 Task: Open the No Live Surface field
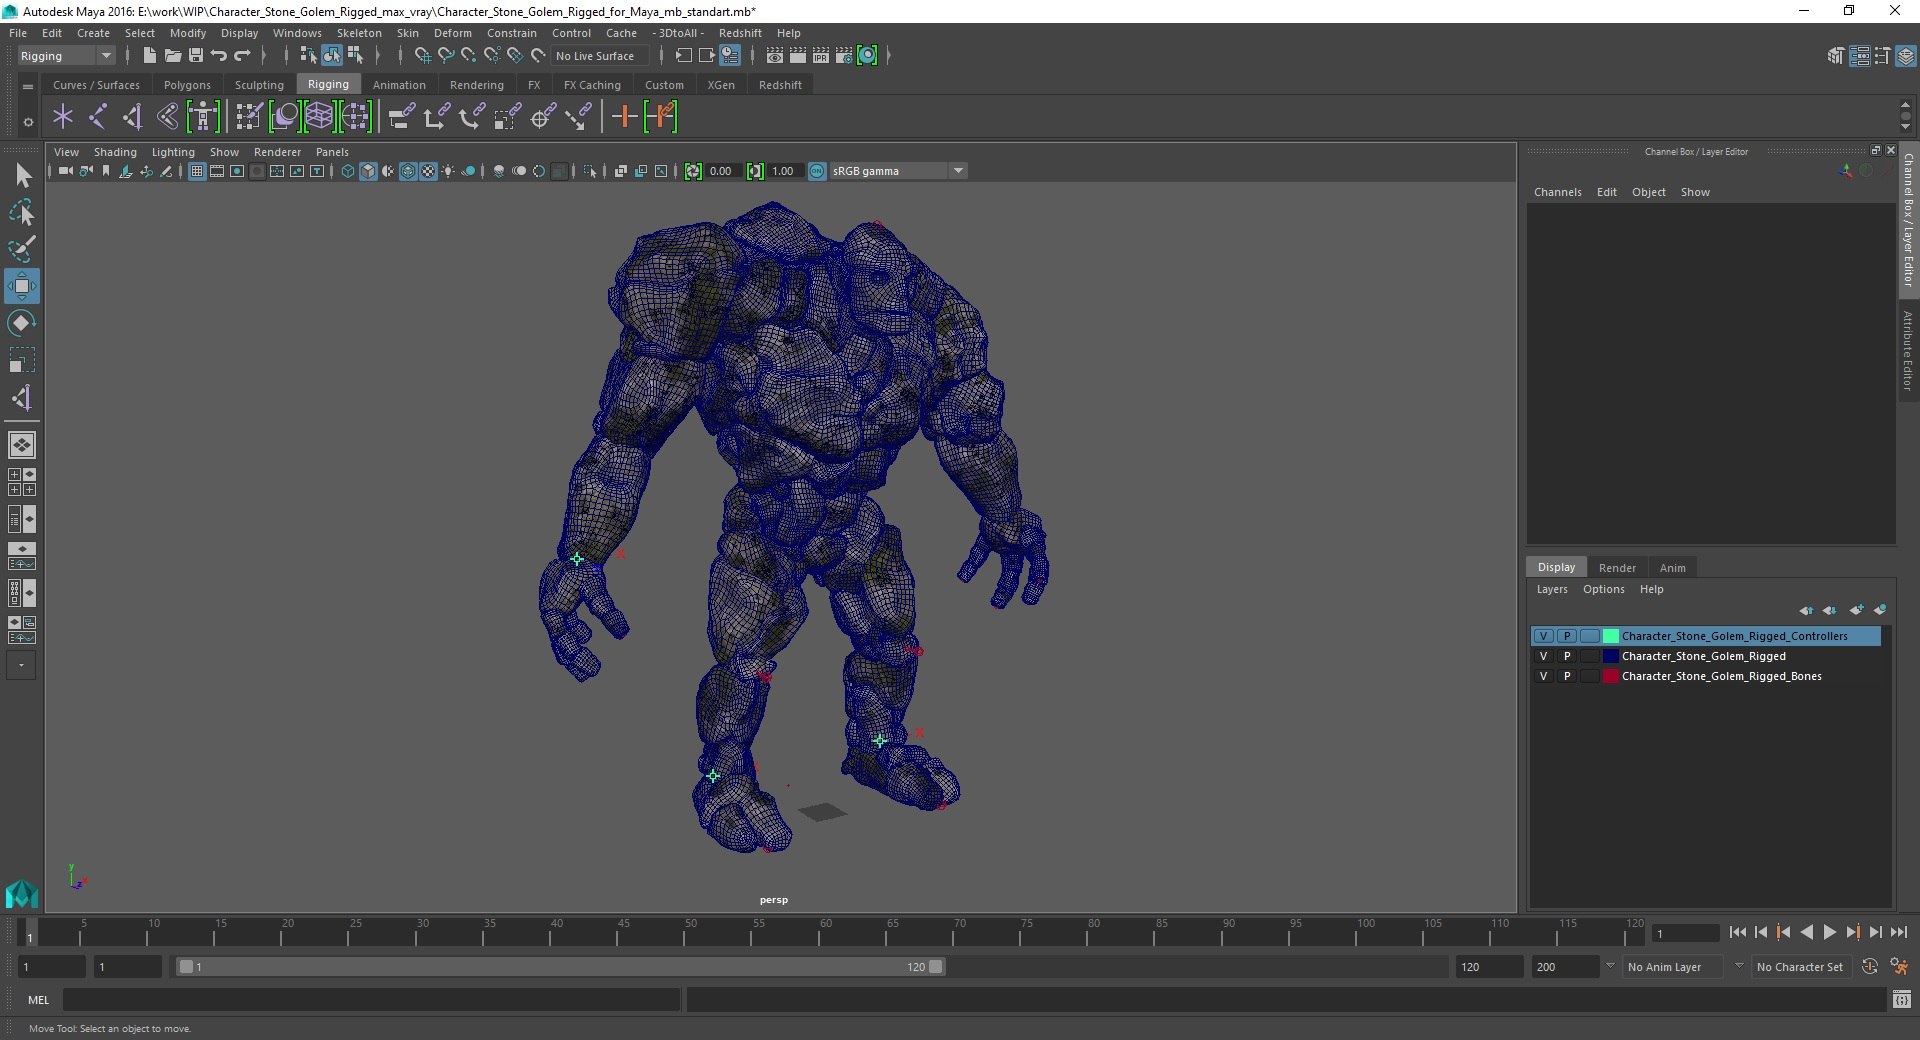[600, 56]
